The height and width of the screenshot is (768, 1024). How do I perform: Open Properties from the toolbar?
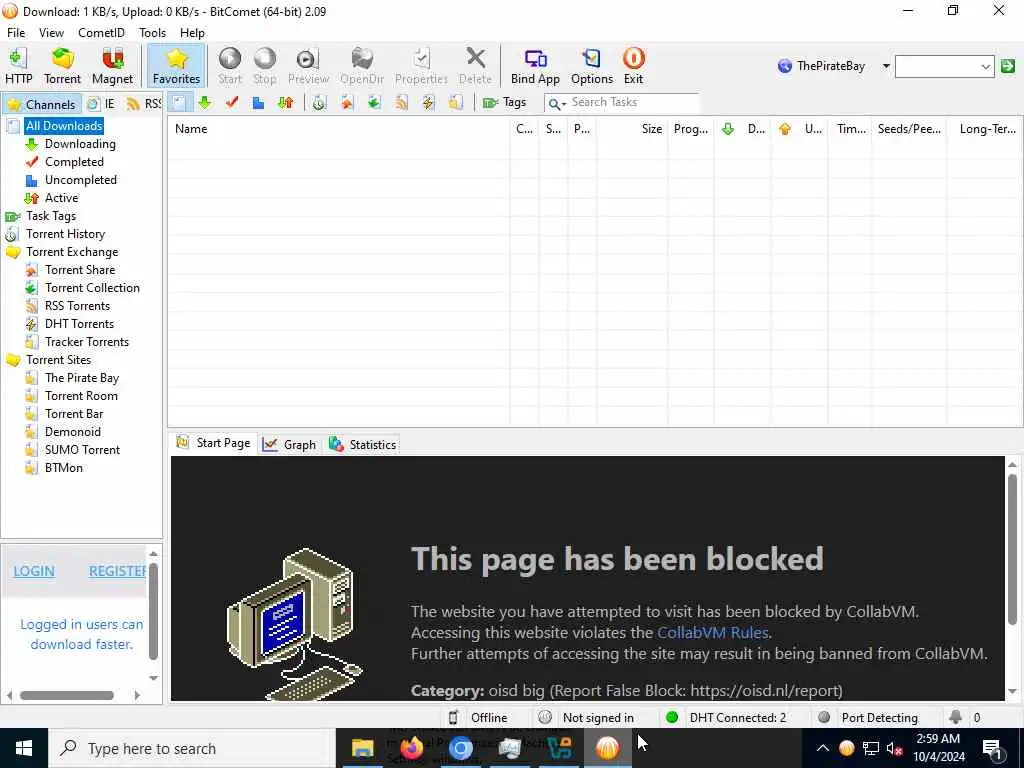pyautogui.click(x=421, y=65)
